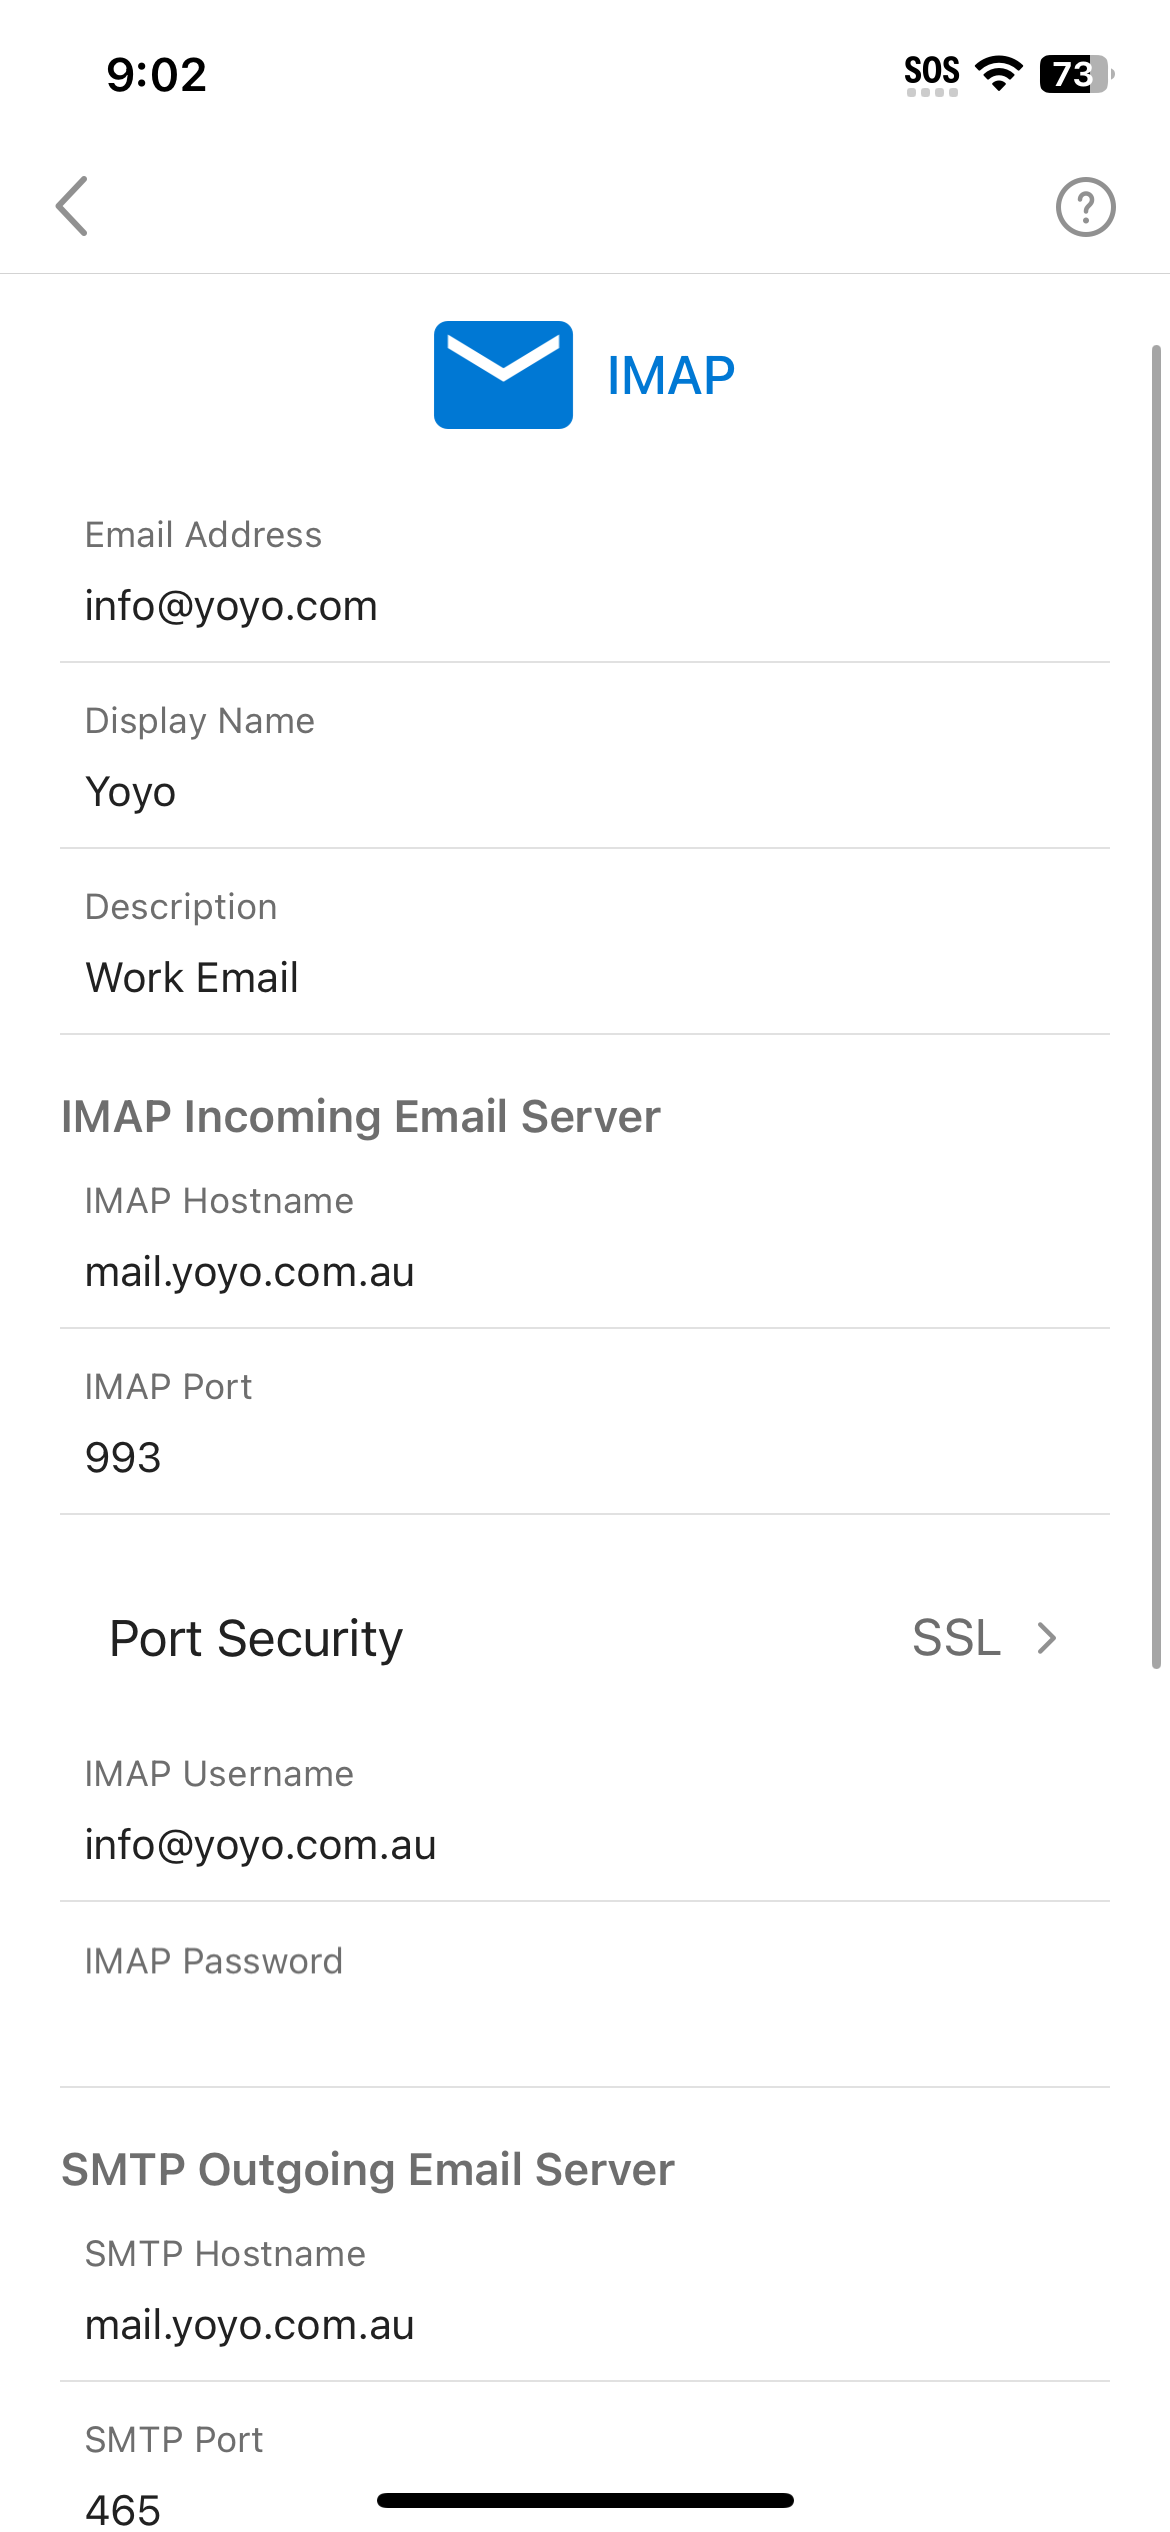Tap the SMTP Outgoing Email Server heading

click(368, 2169)
